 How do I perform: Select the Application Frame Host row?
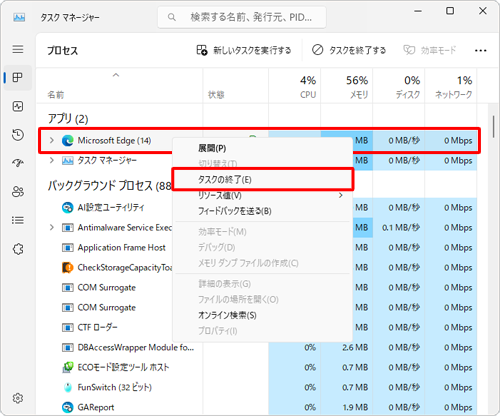pyautogui.click(x=257, y=248)
